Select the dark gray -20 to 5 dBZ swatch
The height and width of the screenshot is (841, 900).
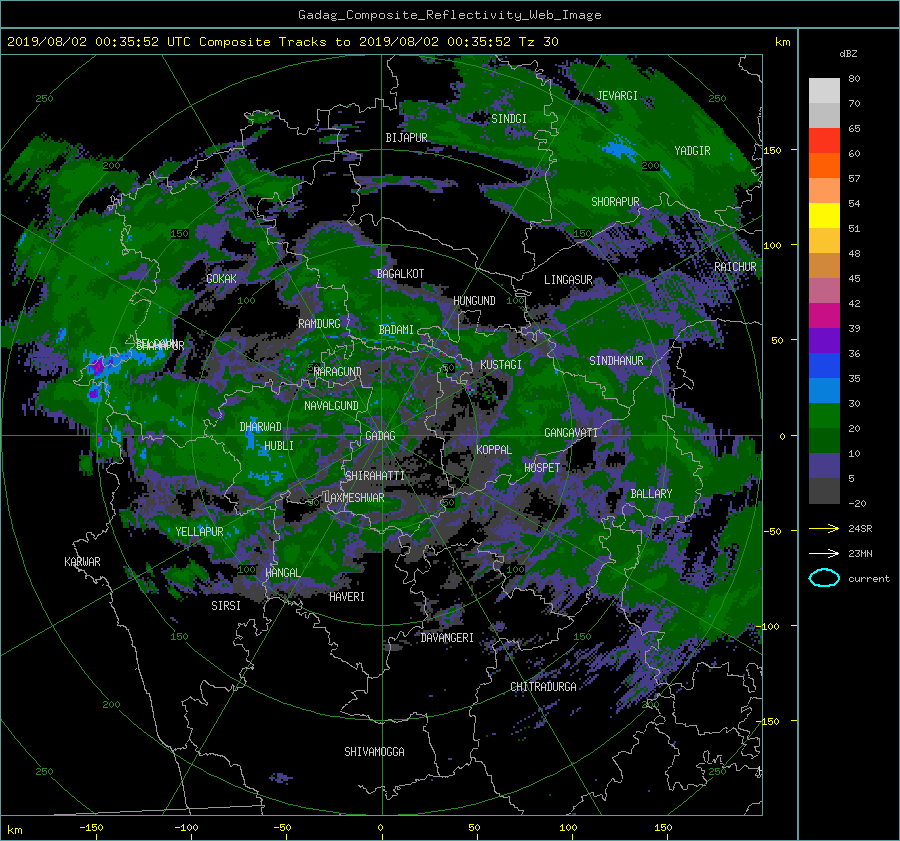(x=824, y=490)
